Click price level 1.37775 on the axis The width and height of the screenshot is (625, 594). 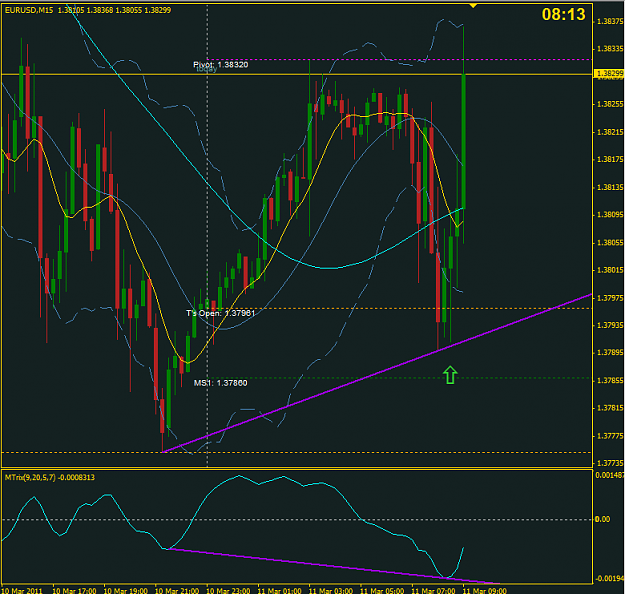tap(609, 436)
